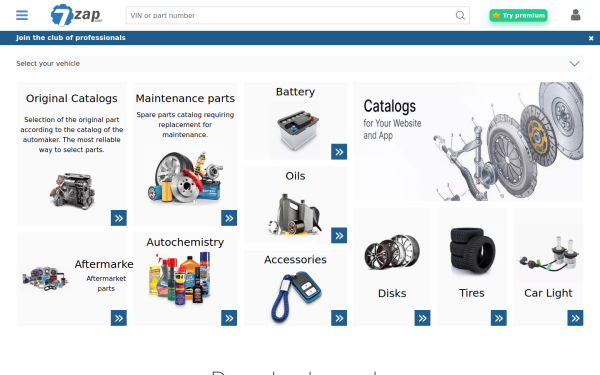Click the engine image in Original Catalogs
The image size is (600, 375).
[x=72, y=190]
